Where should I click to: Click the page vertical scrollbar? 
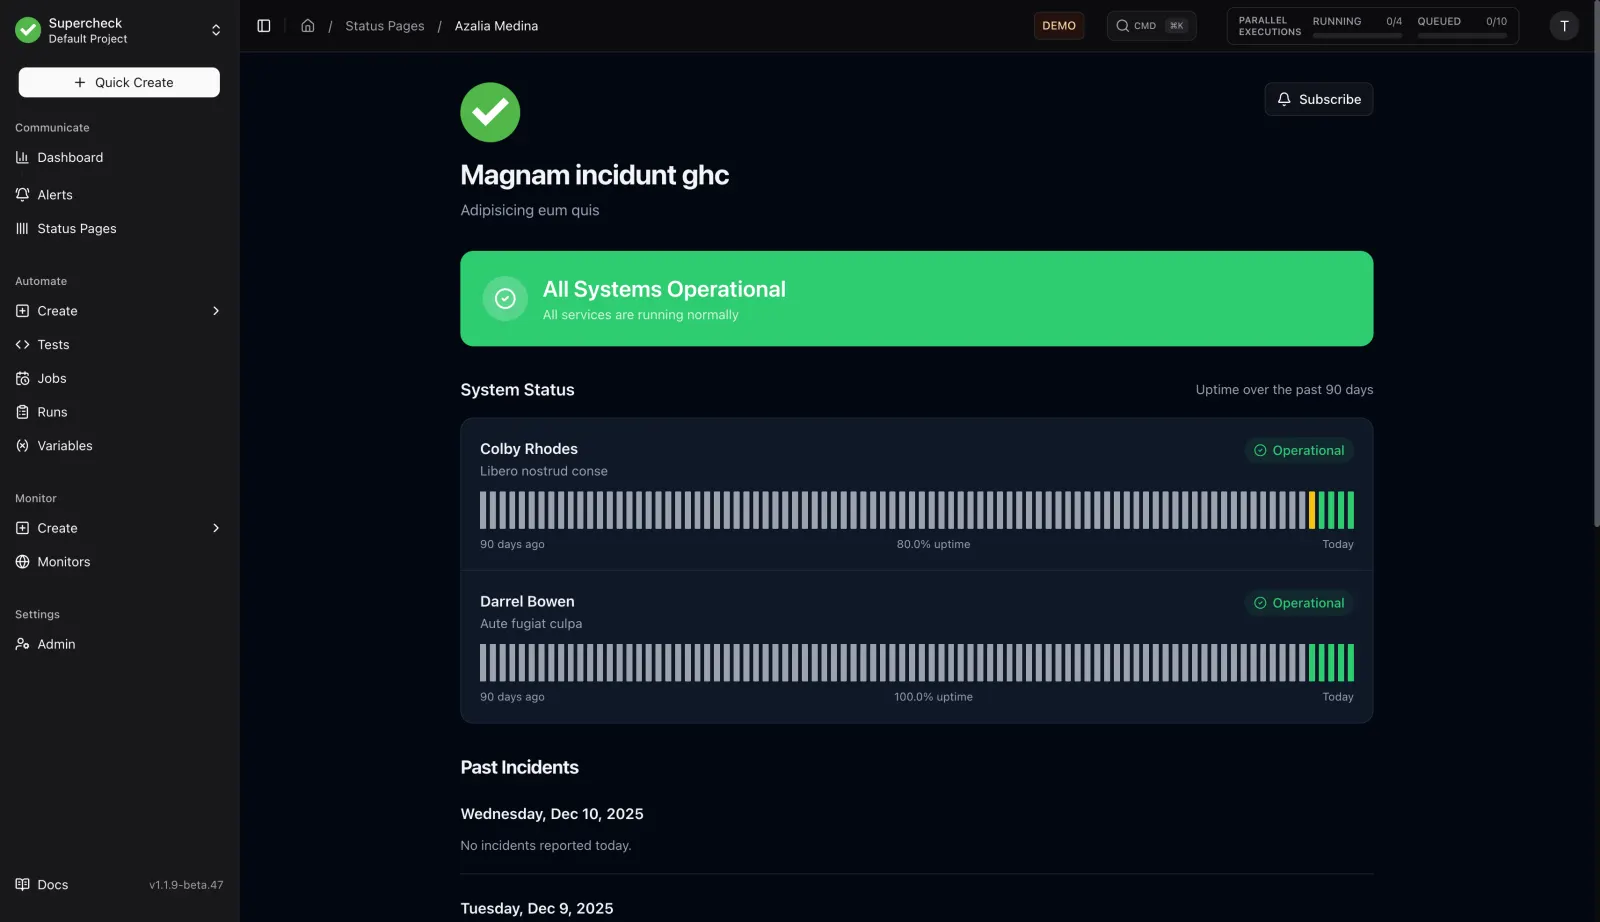click(x=1596, y=265)
